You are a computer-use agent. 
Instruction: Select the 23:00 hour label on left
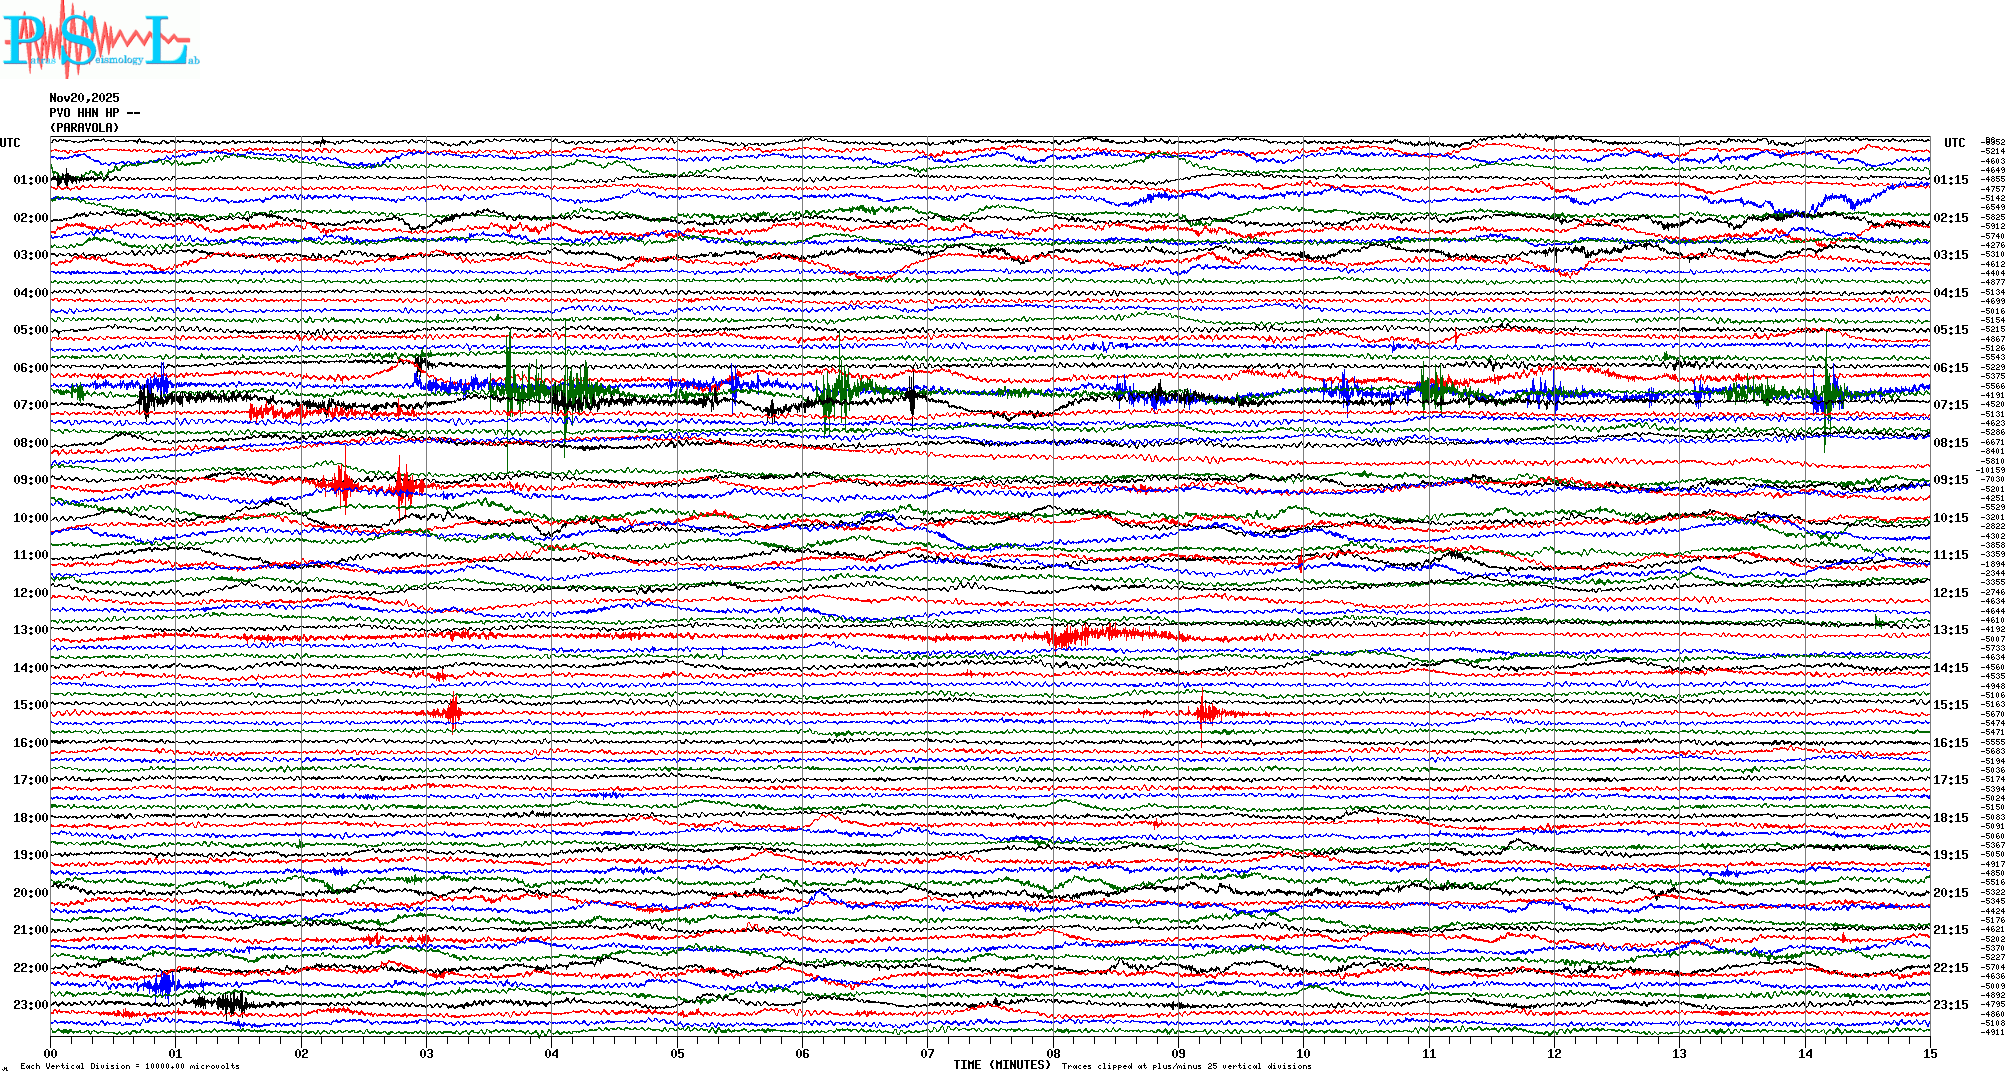(30, 1005)
